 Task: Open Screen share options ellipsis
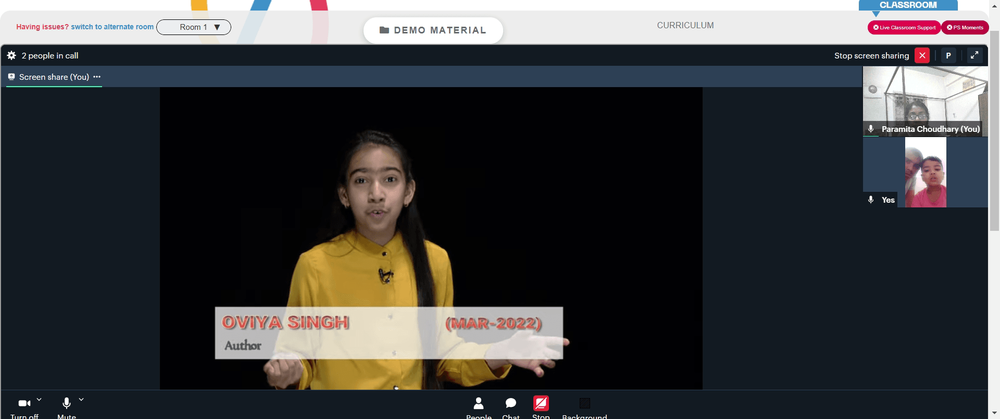(97, 77)
